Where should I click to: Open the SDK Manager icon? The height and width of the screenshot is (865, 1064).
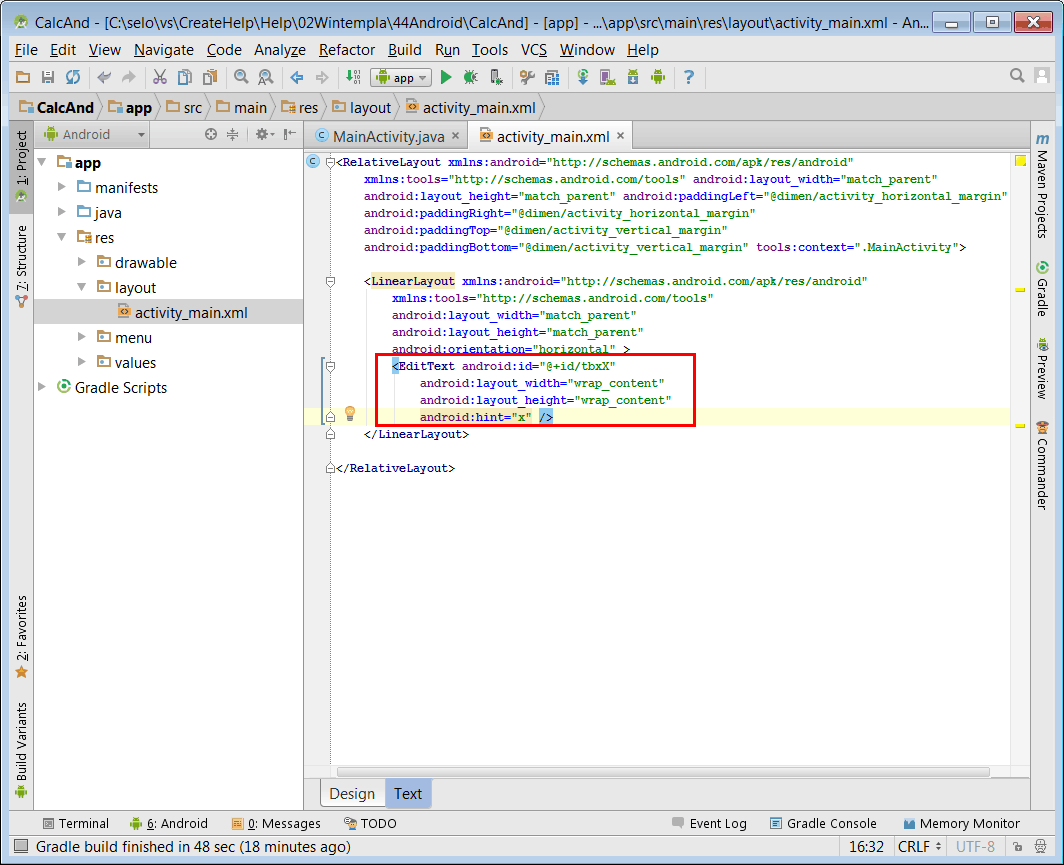pos(633,77)
